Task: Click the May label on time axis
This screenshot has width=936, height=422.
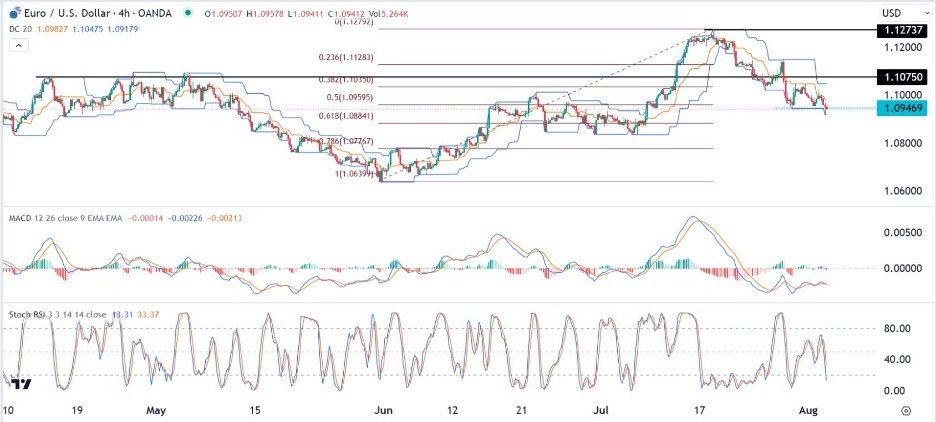Action: coord(156,411)
